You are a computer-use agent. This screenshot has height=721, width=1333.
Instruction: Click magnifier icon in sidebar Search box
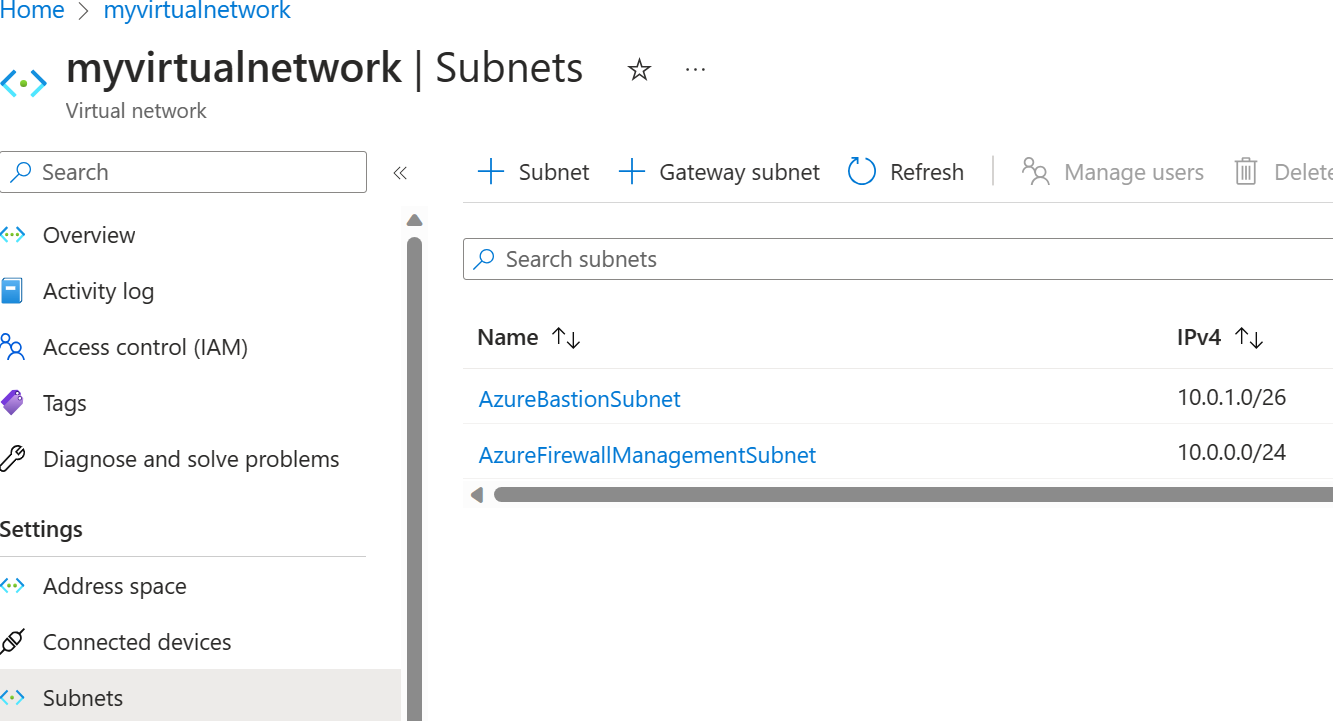coord(20,172)
